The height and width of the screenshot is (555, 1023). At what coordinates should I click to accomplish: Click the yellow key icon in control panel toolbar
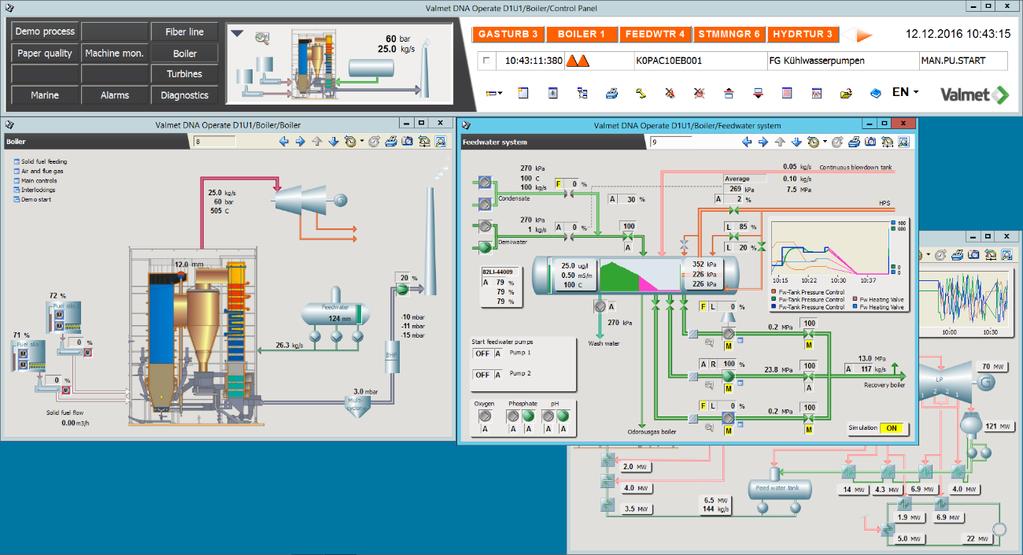[641, 93]
